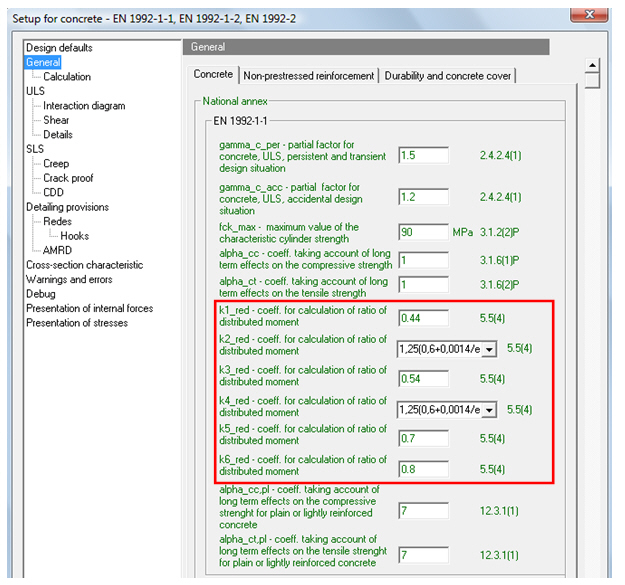The image size is (625, 585).
Task: Click the k6_red value field
Action: click(x=421, y=465)
